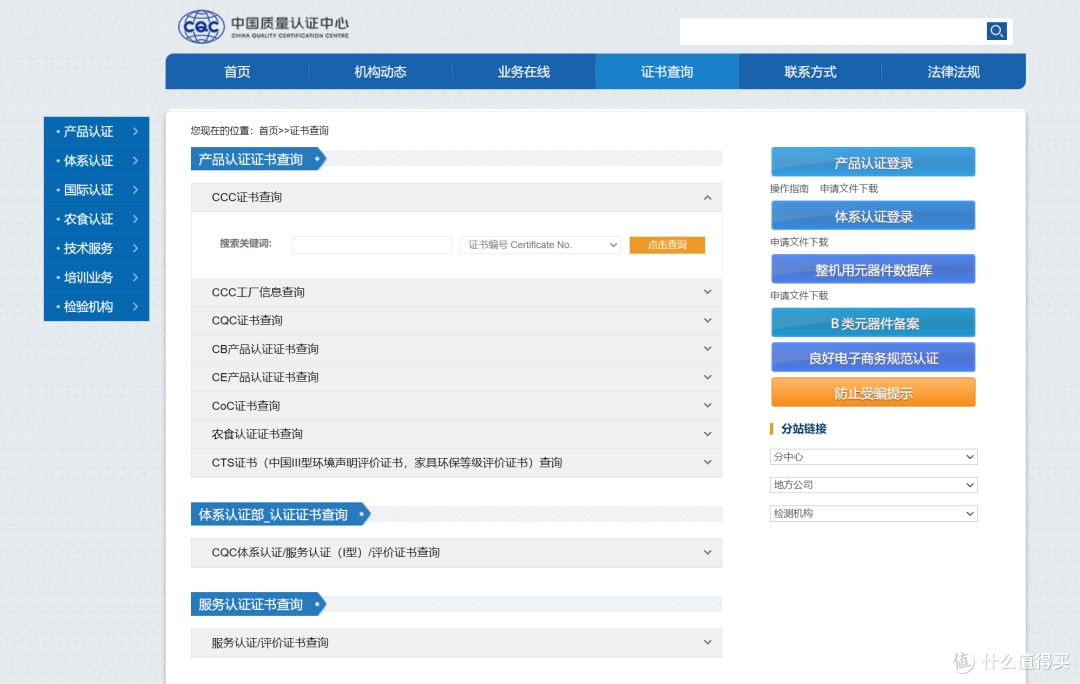
Task: Expand the CQC证书查询 row chevron
Action: coord(707,320)
